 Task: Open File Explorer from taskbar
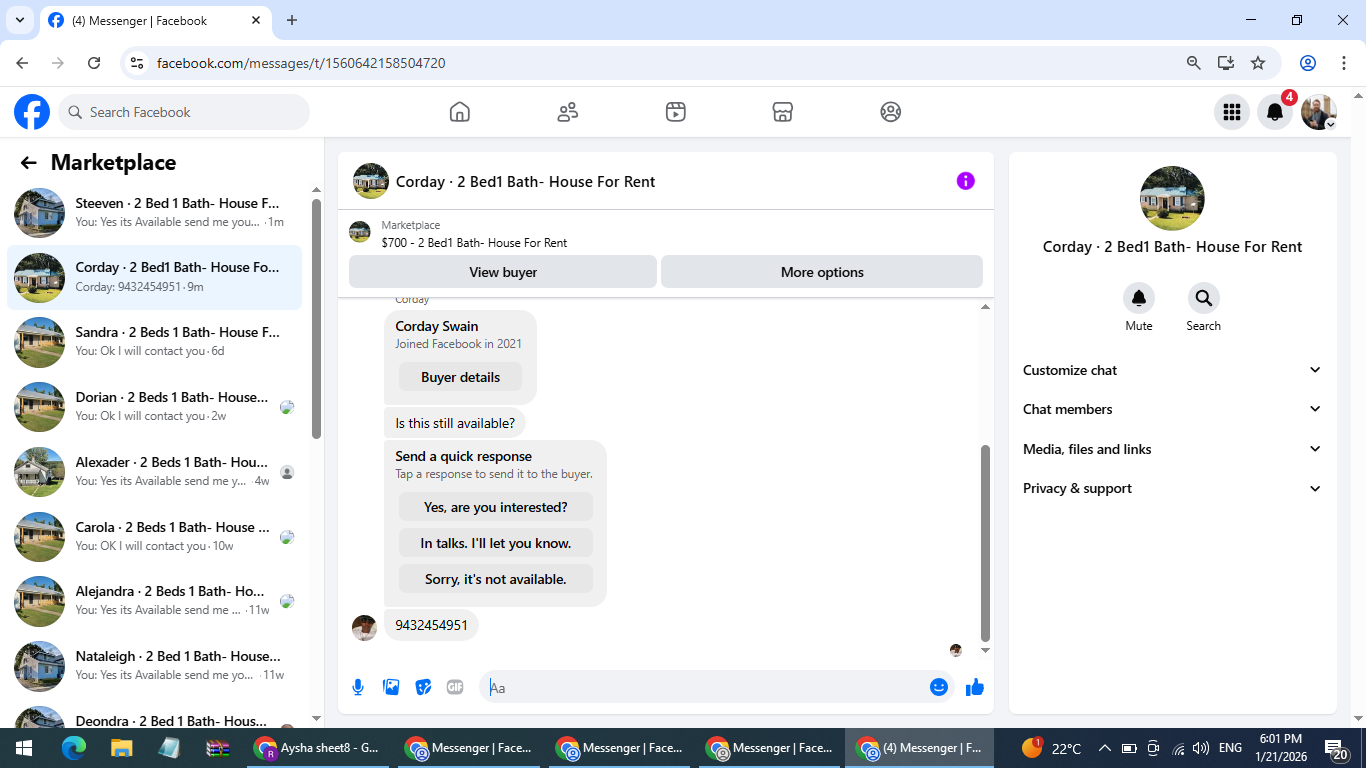point(121,748)
